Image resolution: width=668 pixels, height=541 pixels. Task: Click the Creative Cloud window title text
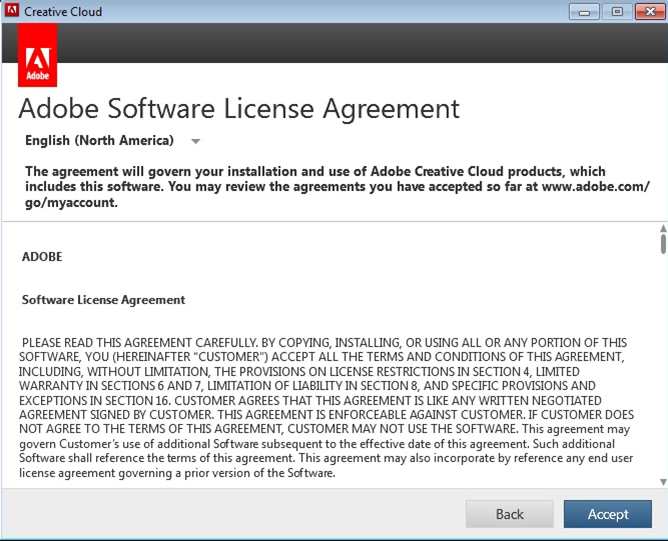pos(63,11)
